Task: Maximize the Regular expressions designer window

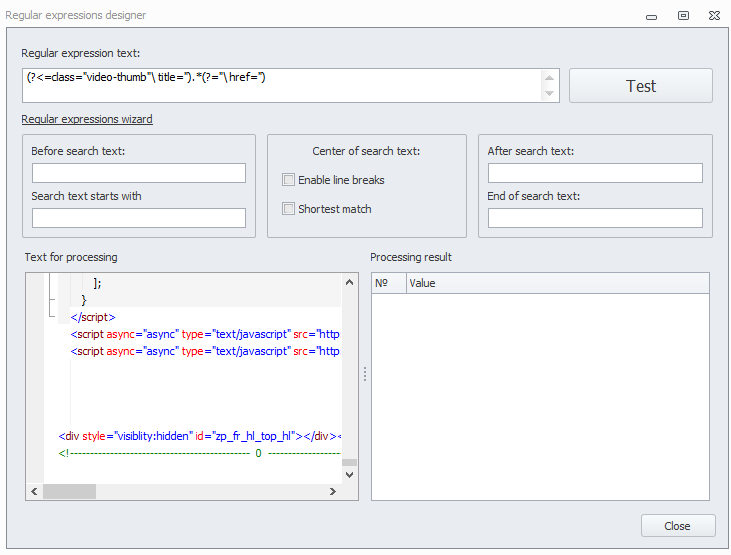Action: coord(683,15)
